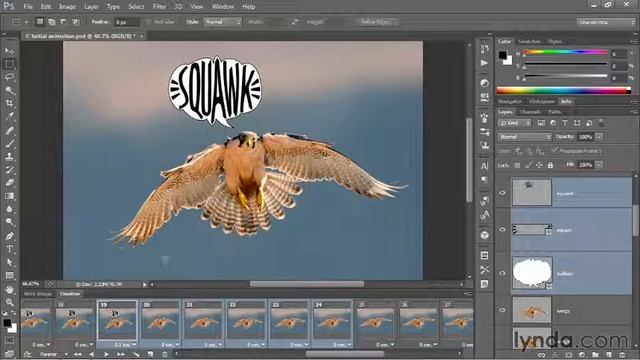The height and width of the screenshot is (360, 640).
Task: Open the Kind layer filter dropdown
Action: 515,123
